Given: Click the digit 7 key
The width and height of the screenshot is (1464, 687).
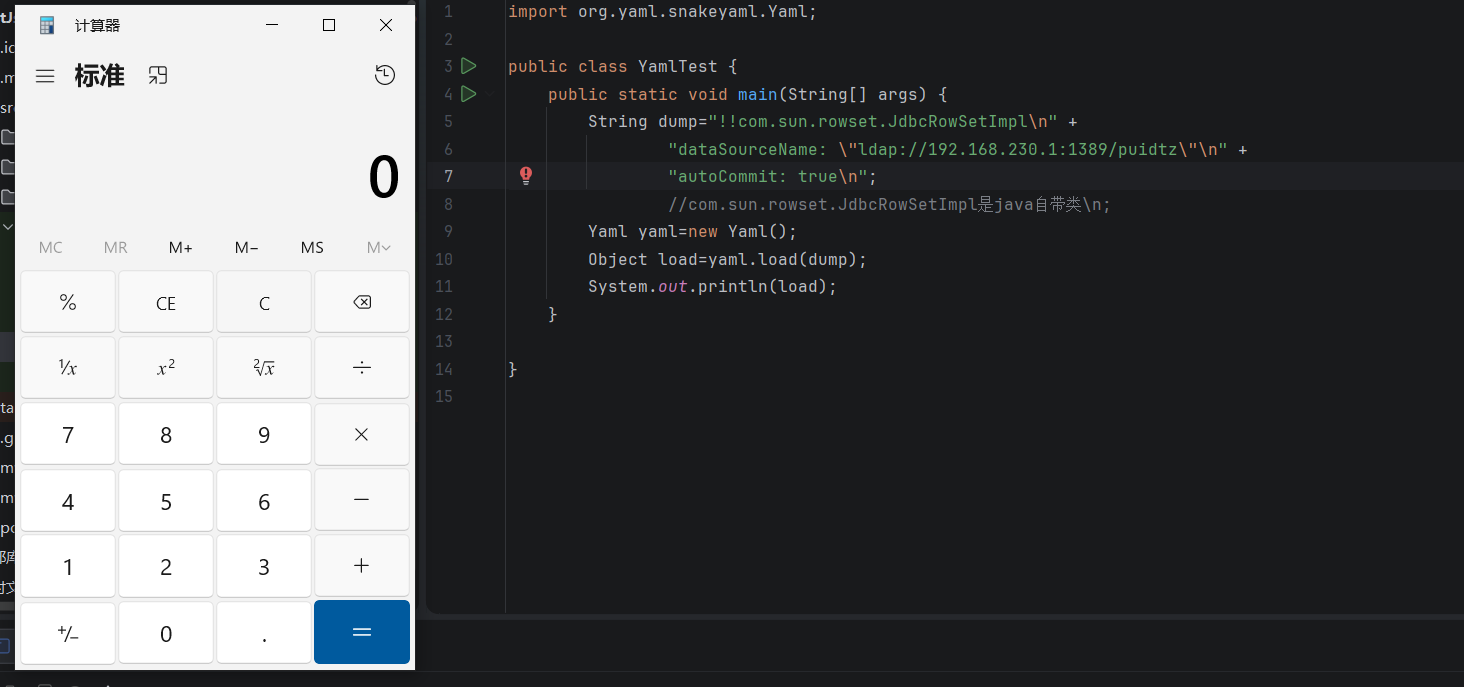Looking at the screenshot, I should pos(68,435).
